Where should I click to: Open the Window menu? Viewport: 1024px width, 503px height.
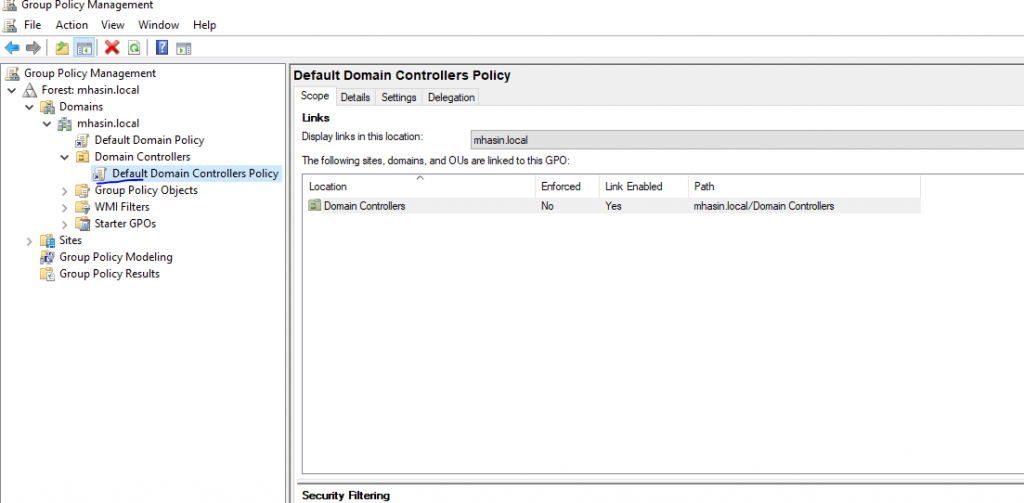(x=159, y=25)
